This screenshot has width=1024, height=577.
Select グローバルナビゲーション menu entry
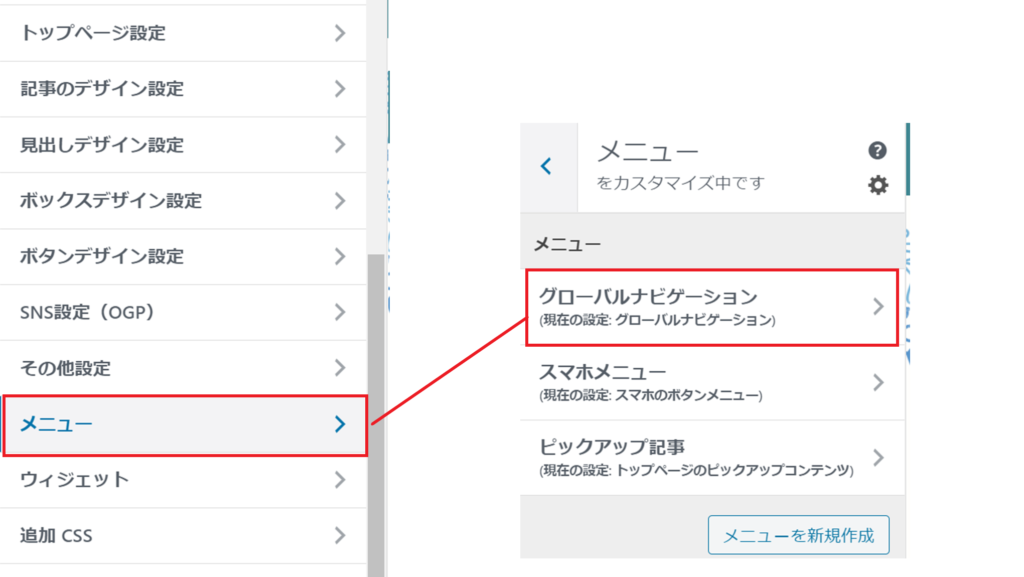712,307
